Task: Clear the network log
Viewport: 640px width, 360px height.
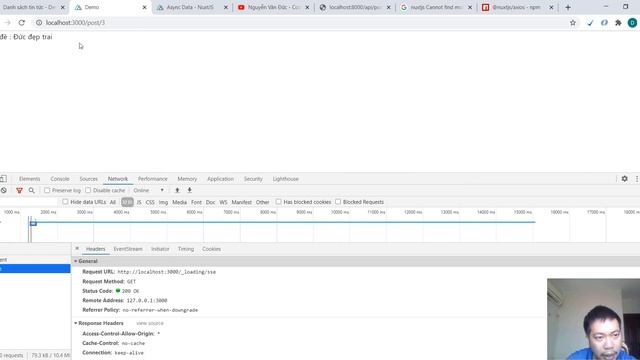Action: [x=4, y=190]
